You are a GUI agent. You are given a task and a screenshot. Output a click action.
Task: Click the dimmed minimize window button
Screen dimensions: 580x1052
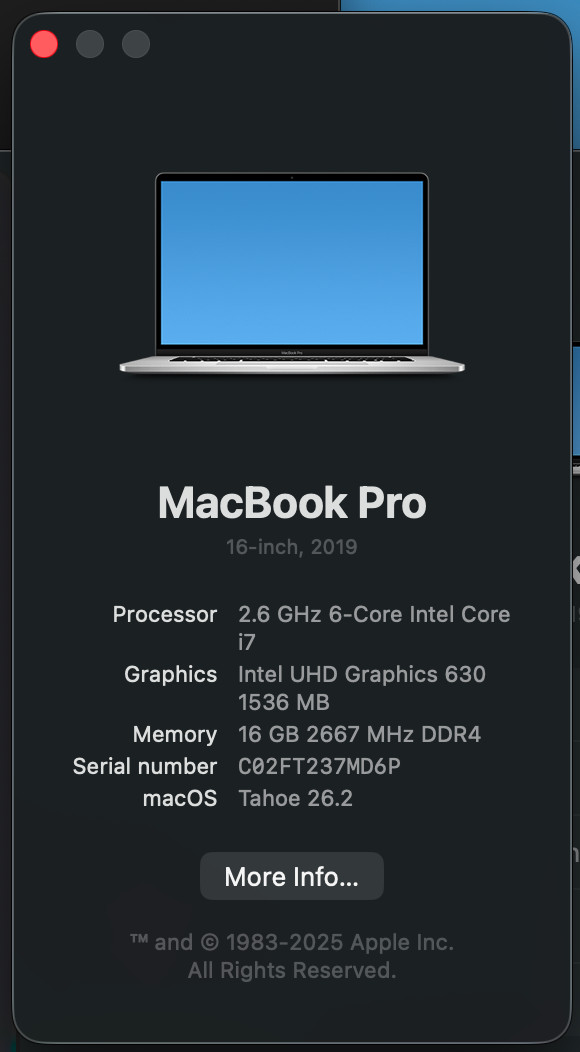(90, 44)
